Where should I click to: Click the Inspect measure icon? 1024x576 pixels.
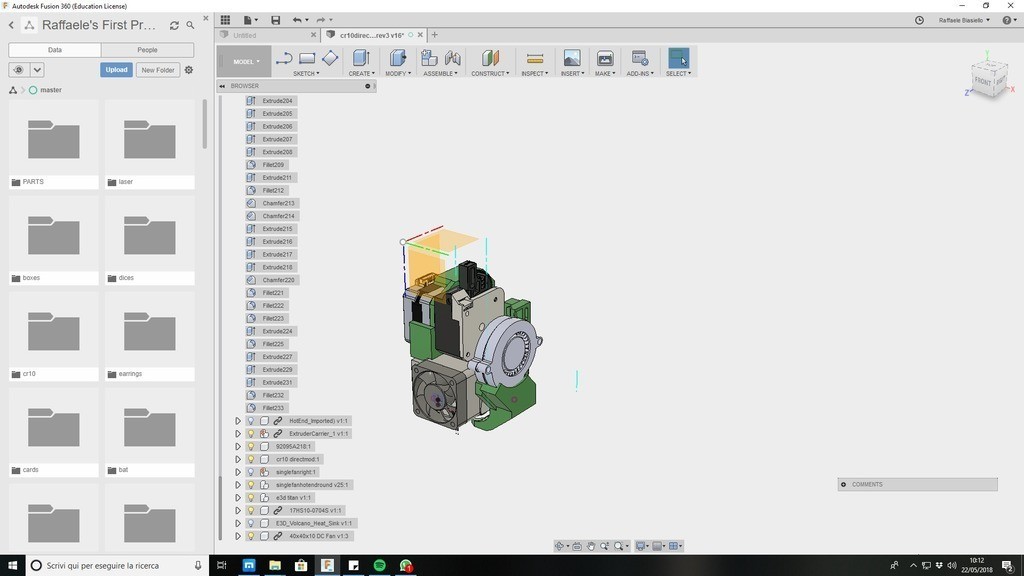pyautogui.click(x=535, y=59)
